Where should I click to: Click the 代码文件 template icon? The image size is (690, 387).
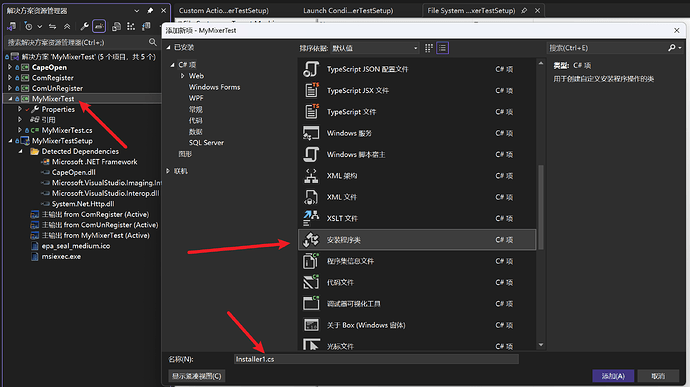coord(311,282)
